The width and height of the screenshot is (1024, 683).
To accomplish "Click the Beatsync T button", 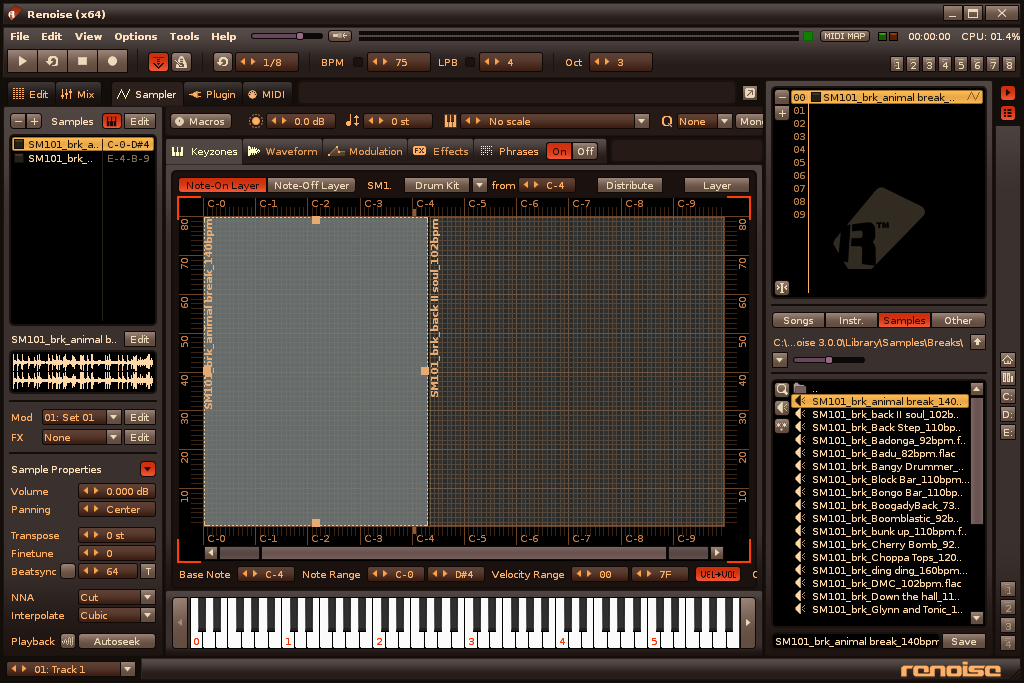I will pos(148,571).
